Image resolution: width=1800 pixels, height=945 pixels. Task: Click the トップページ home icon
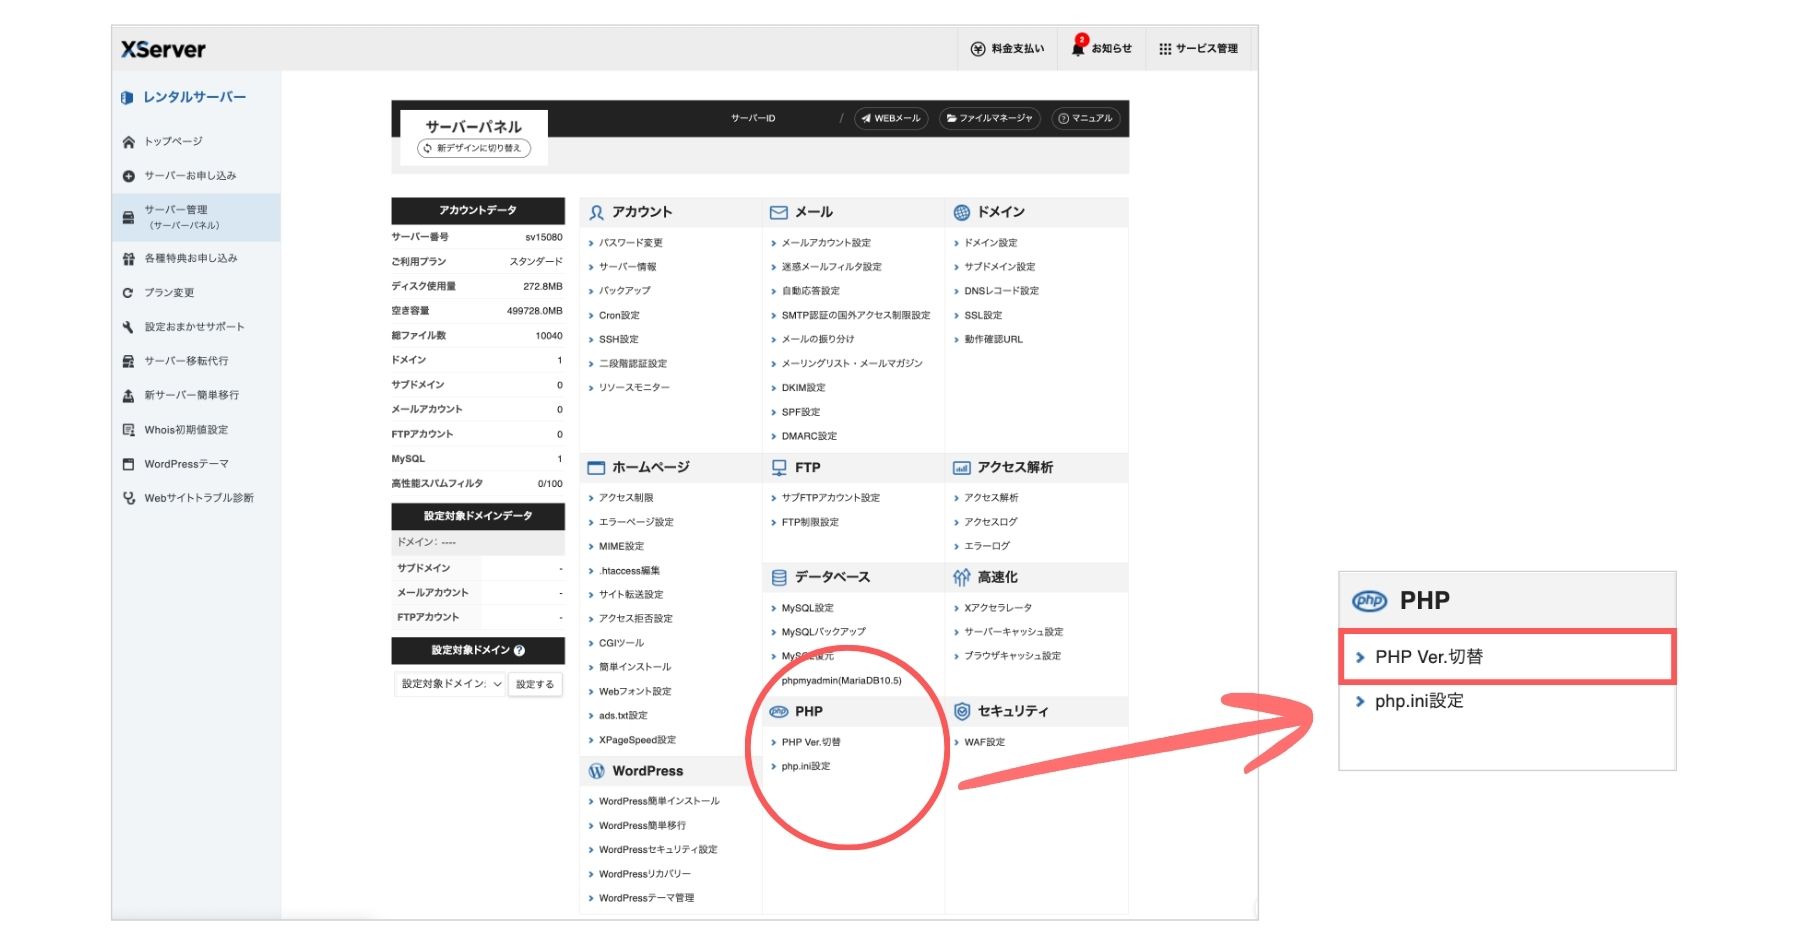point(128,142)
